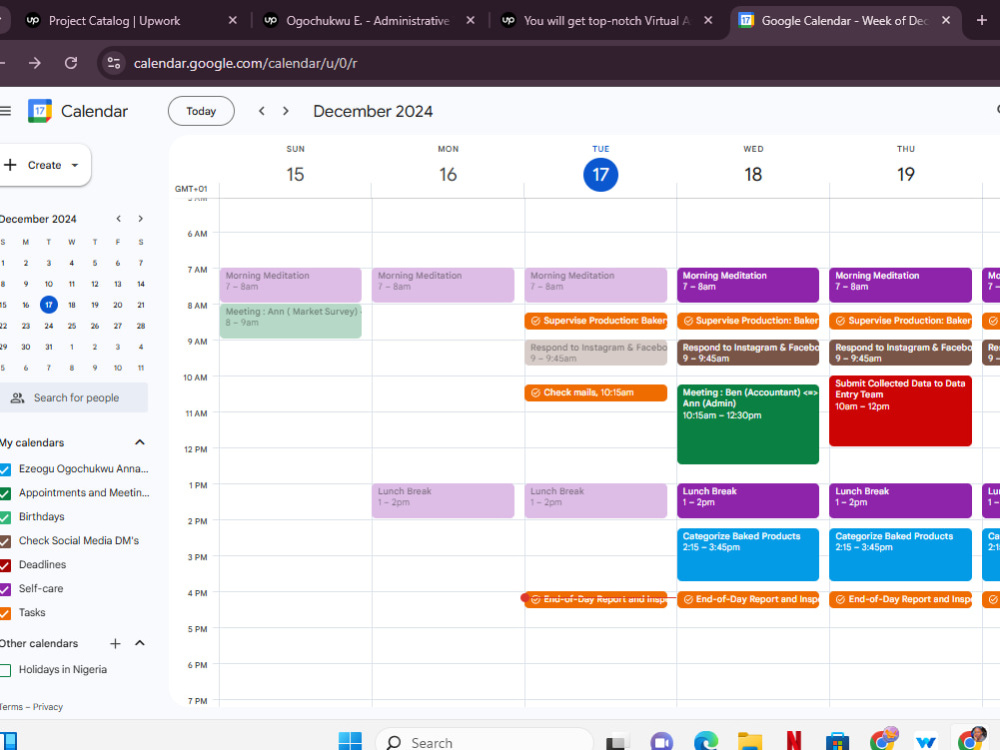This screenshot has width=1000, height=750.
Task: Close the Project Catalog Upwork tab
Action: (x=233, y=20)
